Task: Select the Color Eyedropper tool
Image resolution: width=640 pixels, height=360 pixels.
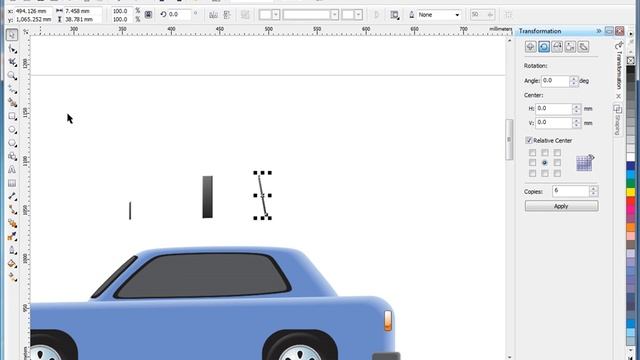Action: (x=12, y=237)
